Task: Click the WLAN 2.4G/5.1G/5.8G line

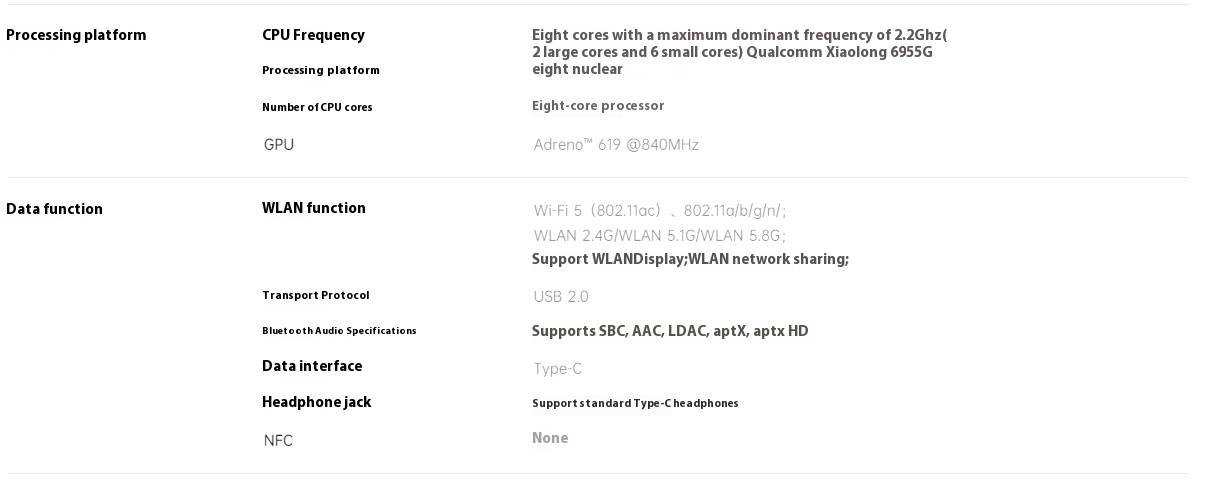Action: 660,236
